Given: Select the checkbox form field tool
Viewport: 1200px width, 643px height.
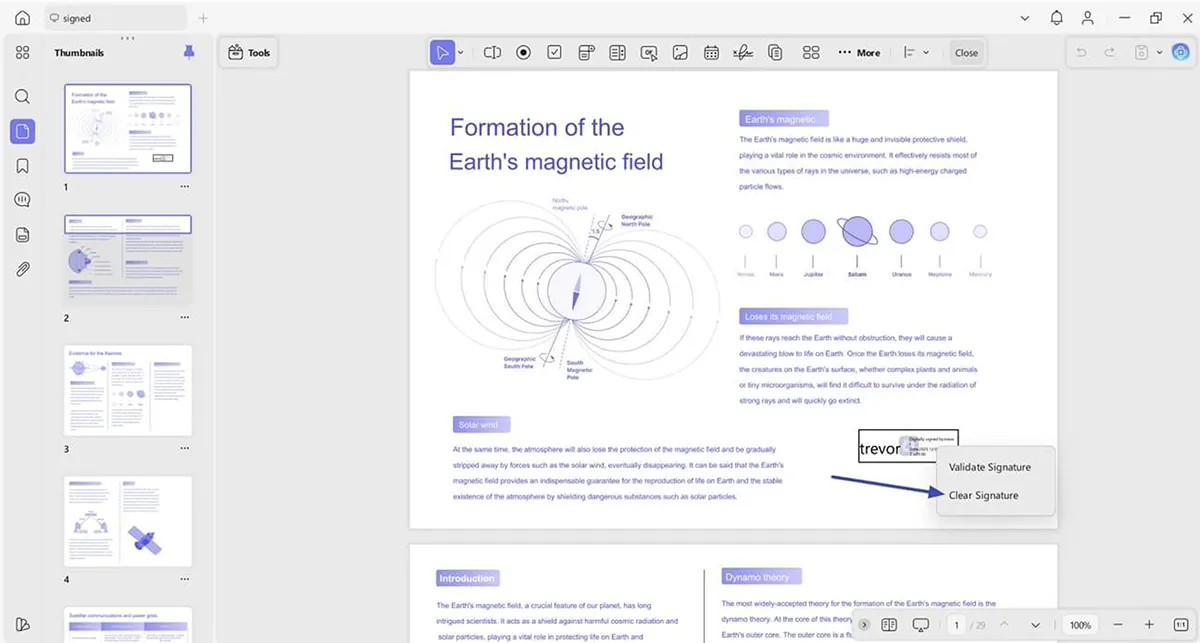Looking at the screenshot, I should [554, 53].
